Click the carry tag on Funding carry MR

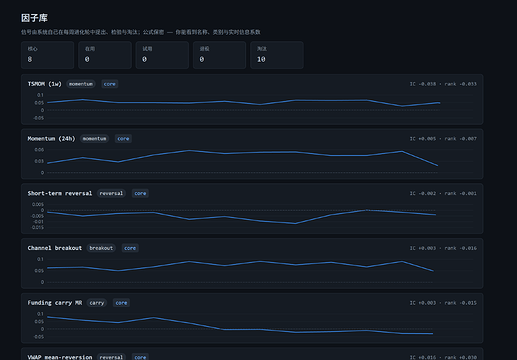97,303
